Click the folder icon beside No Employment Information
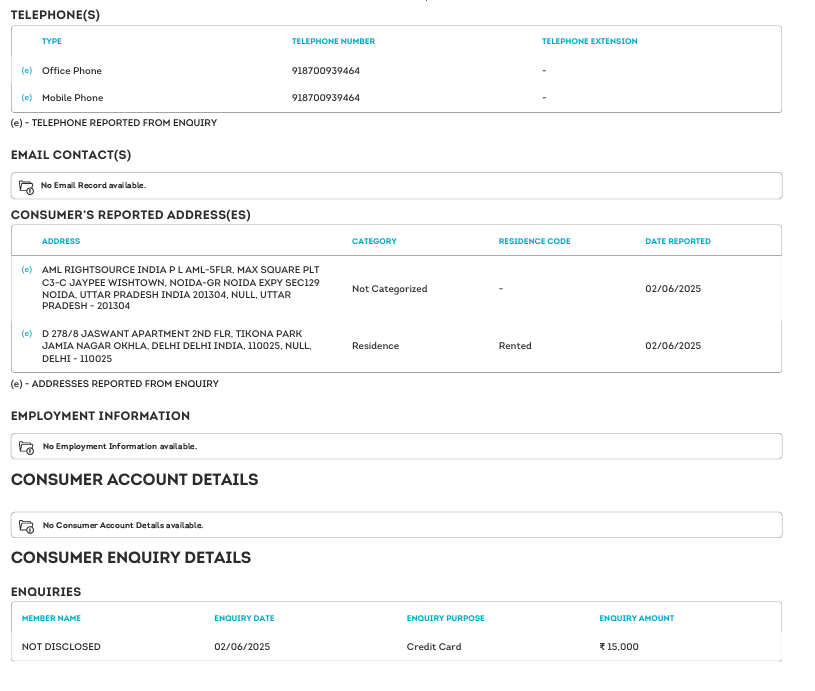Viewport: 815px width, 691px height. (x=27, y=447)
